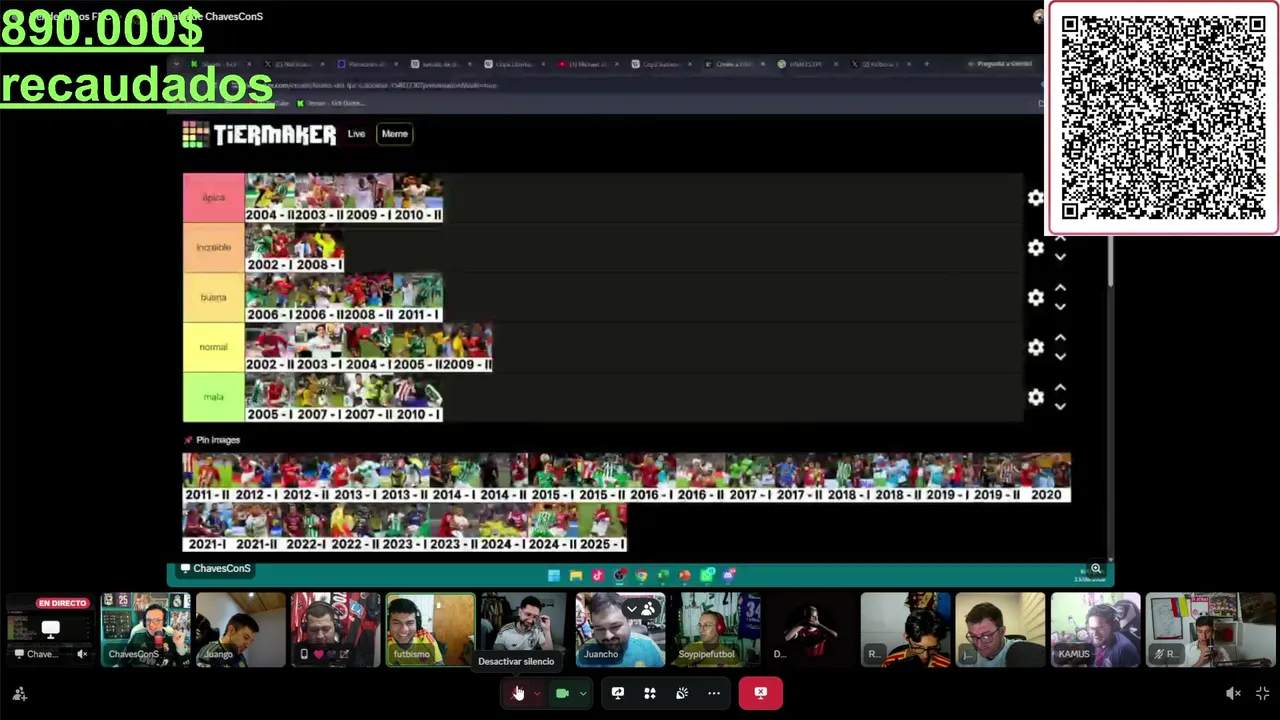This screenshot has width=1280, height=720.
Task: Switch to the Meme tab in TierMaker
Action: [x=395, y=134]
